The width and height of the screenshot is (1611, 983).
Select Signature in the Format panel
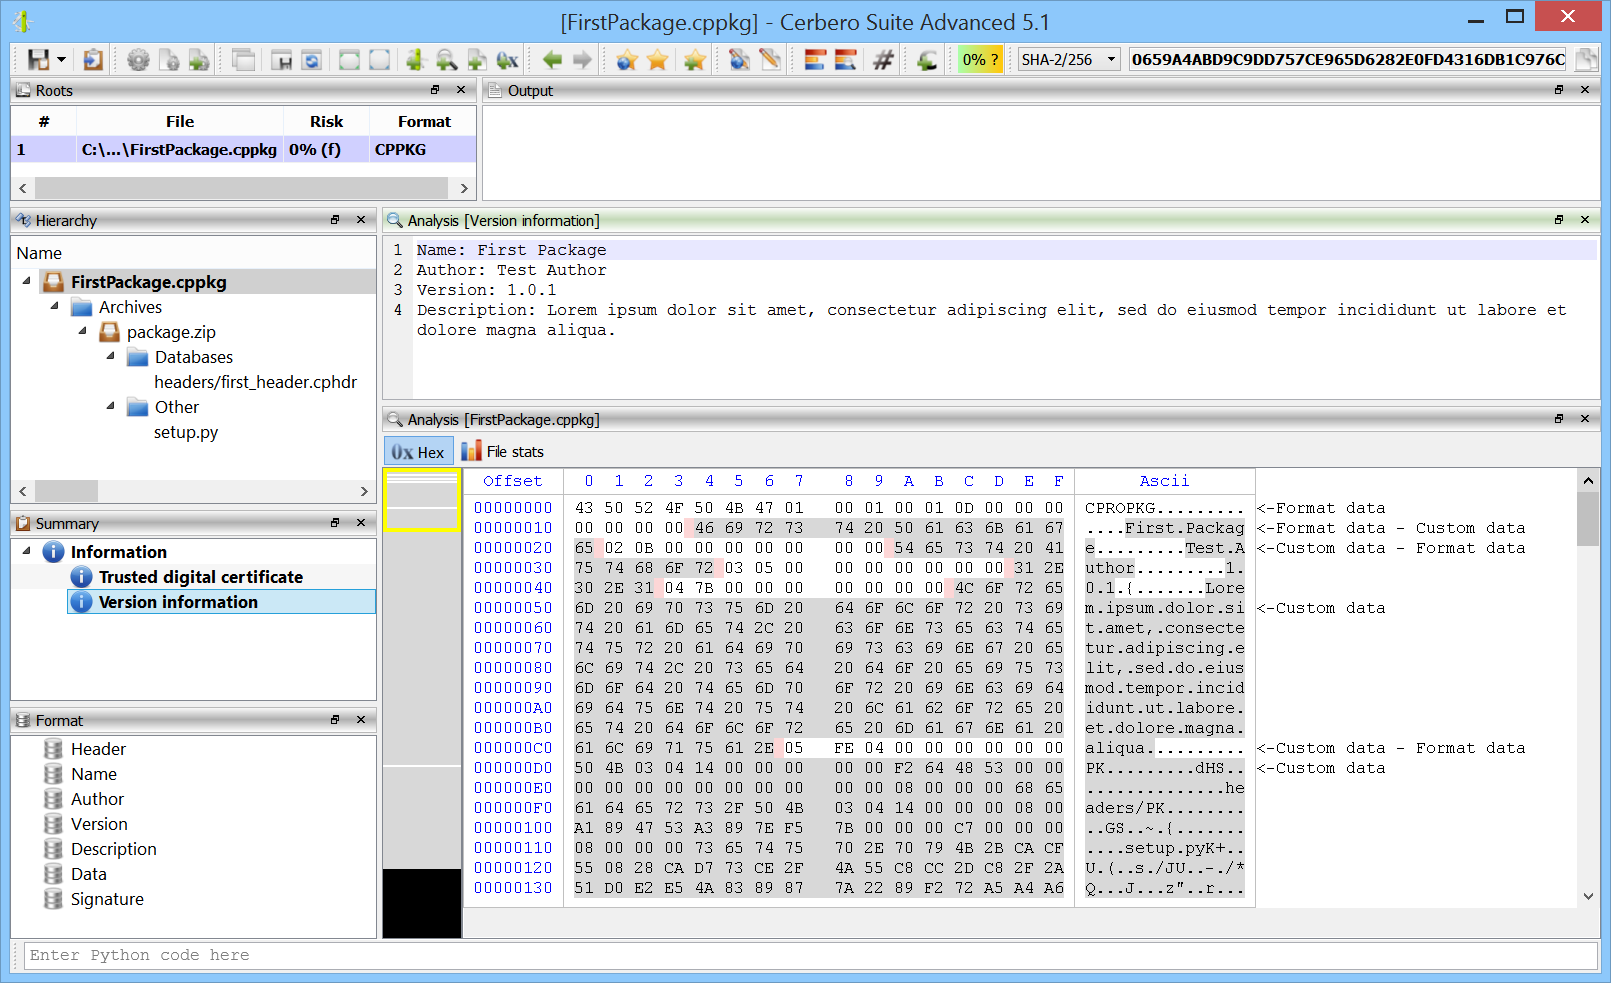(107, 899)
